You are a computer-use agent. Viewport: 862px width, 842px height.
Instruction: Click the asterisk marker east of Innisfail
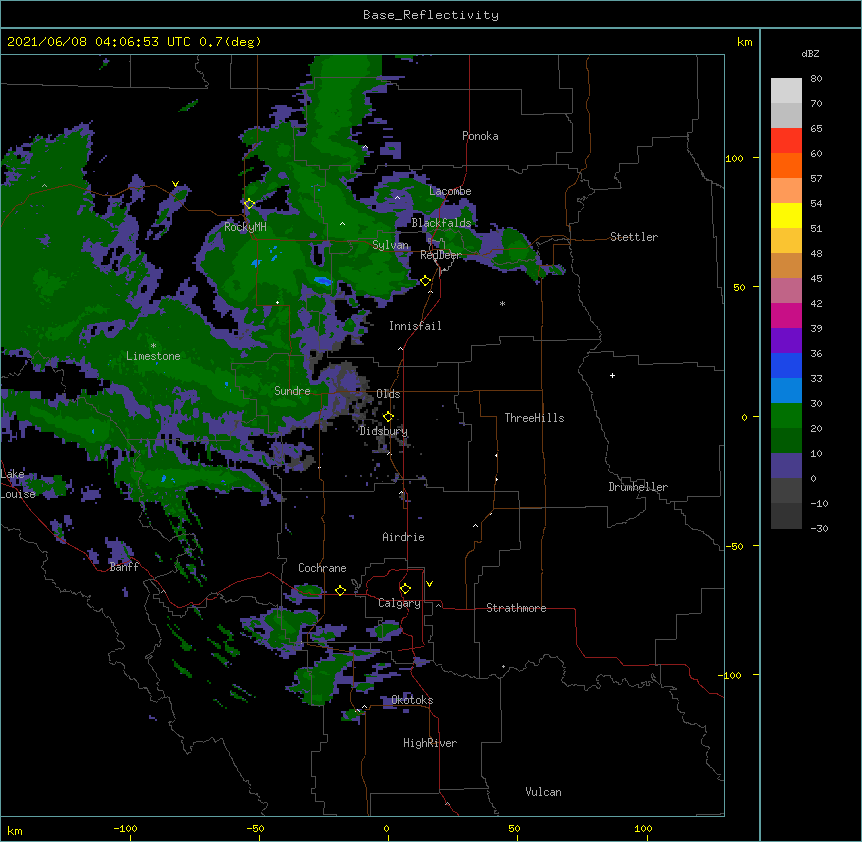point(502,303)
